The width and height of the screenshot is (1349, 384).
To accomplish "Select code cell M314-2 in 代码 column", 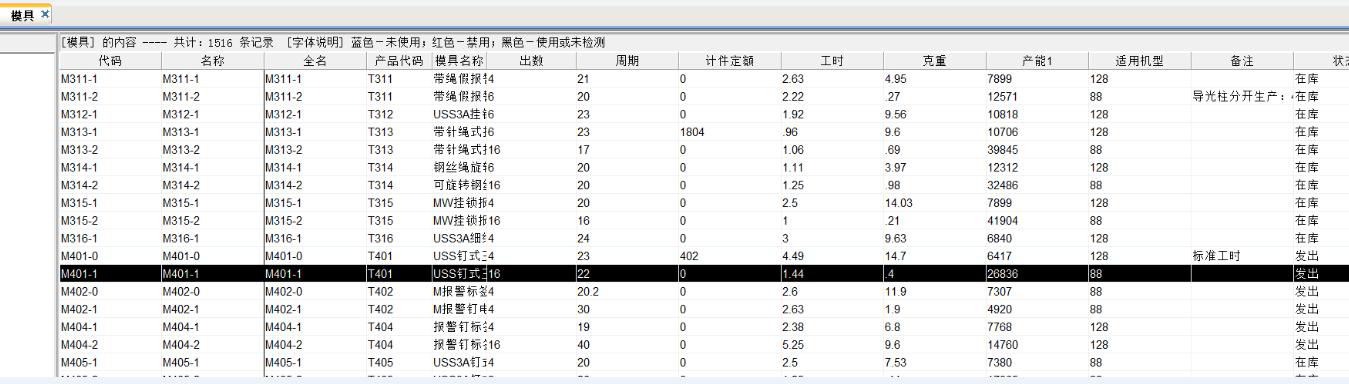I will (x=110, y=185).
